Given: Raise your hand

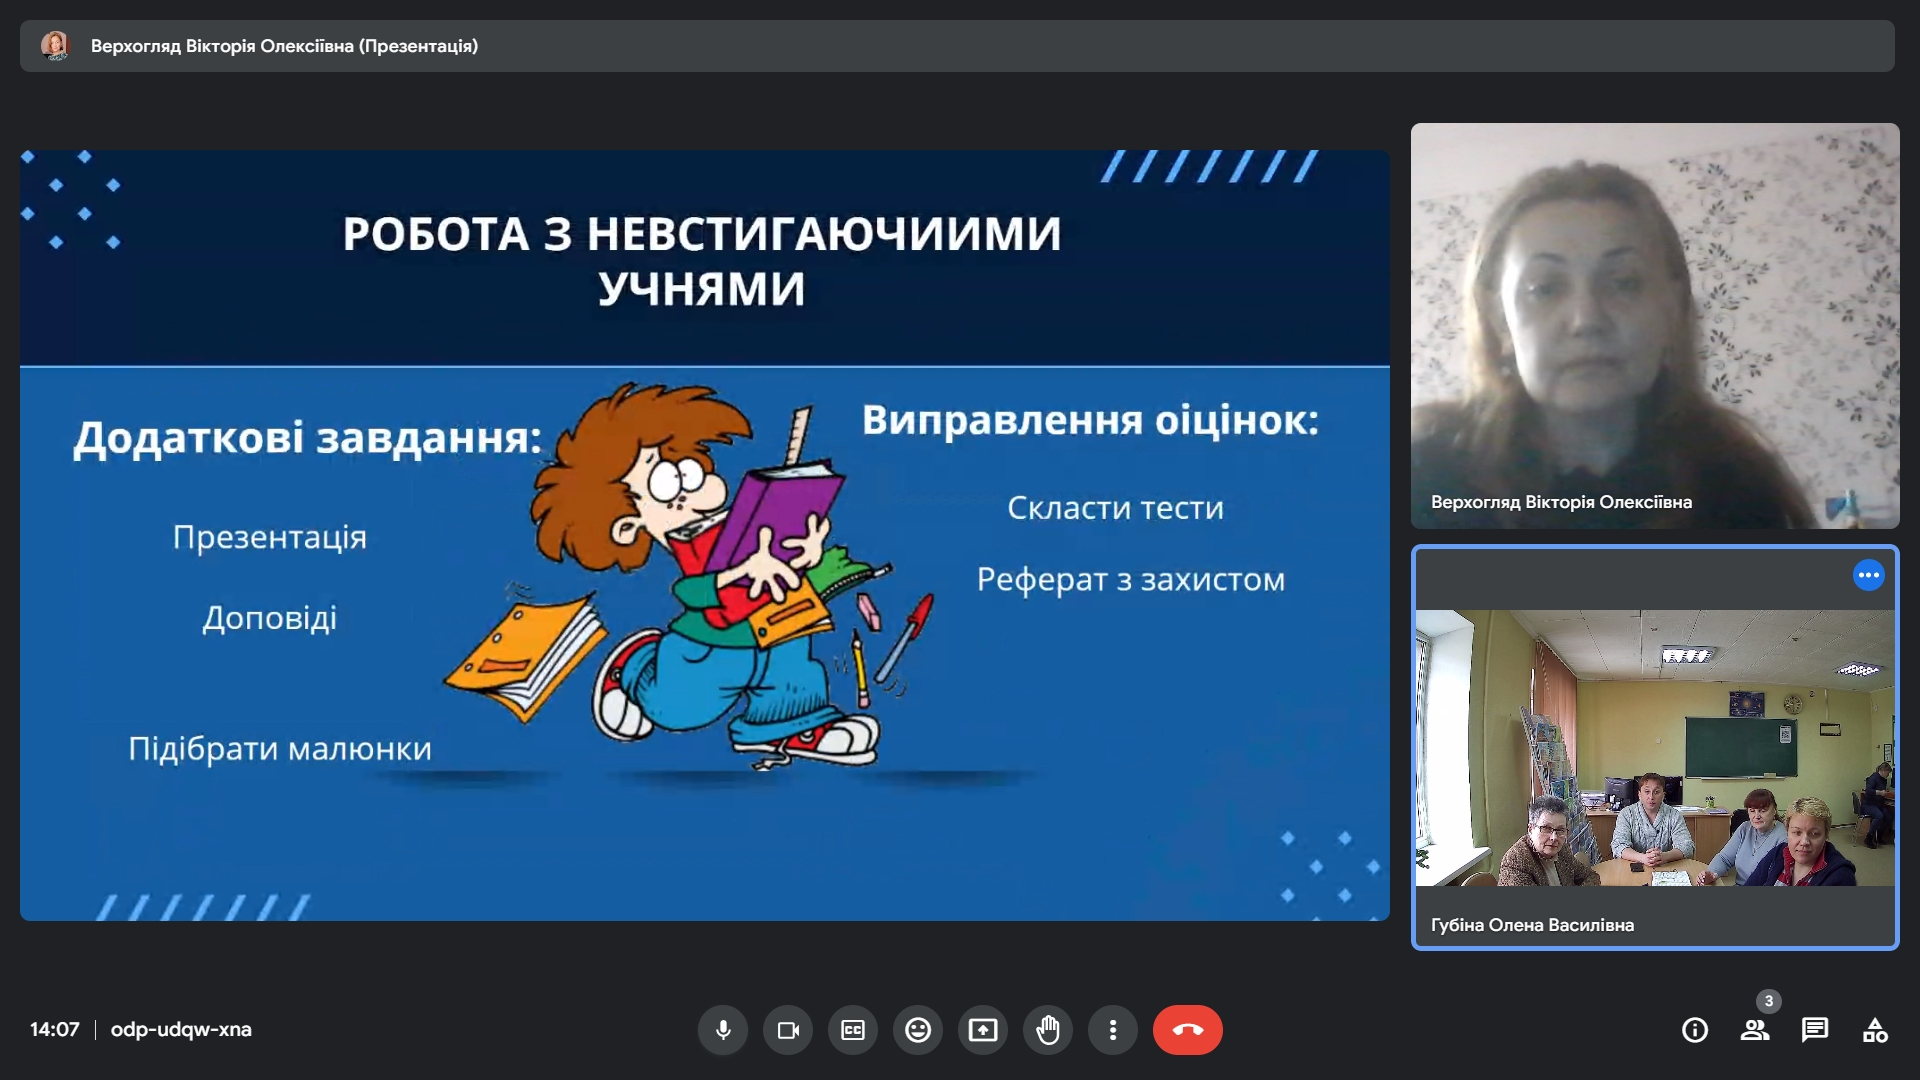Looking at the screenshot, I should pos(1048,1030).
